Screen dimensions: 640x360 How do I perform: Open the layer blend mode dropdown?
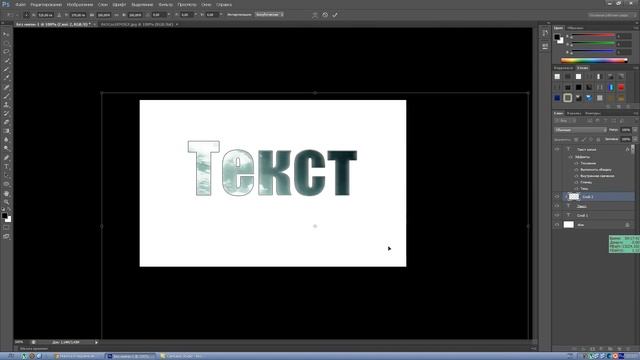[x=580, y=130]
